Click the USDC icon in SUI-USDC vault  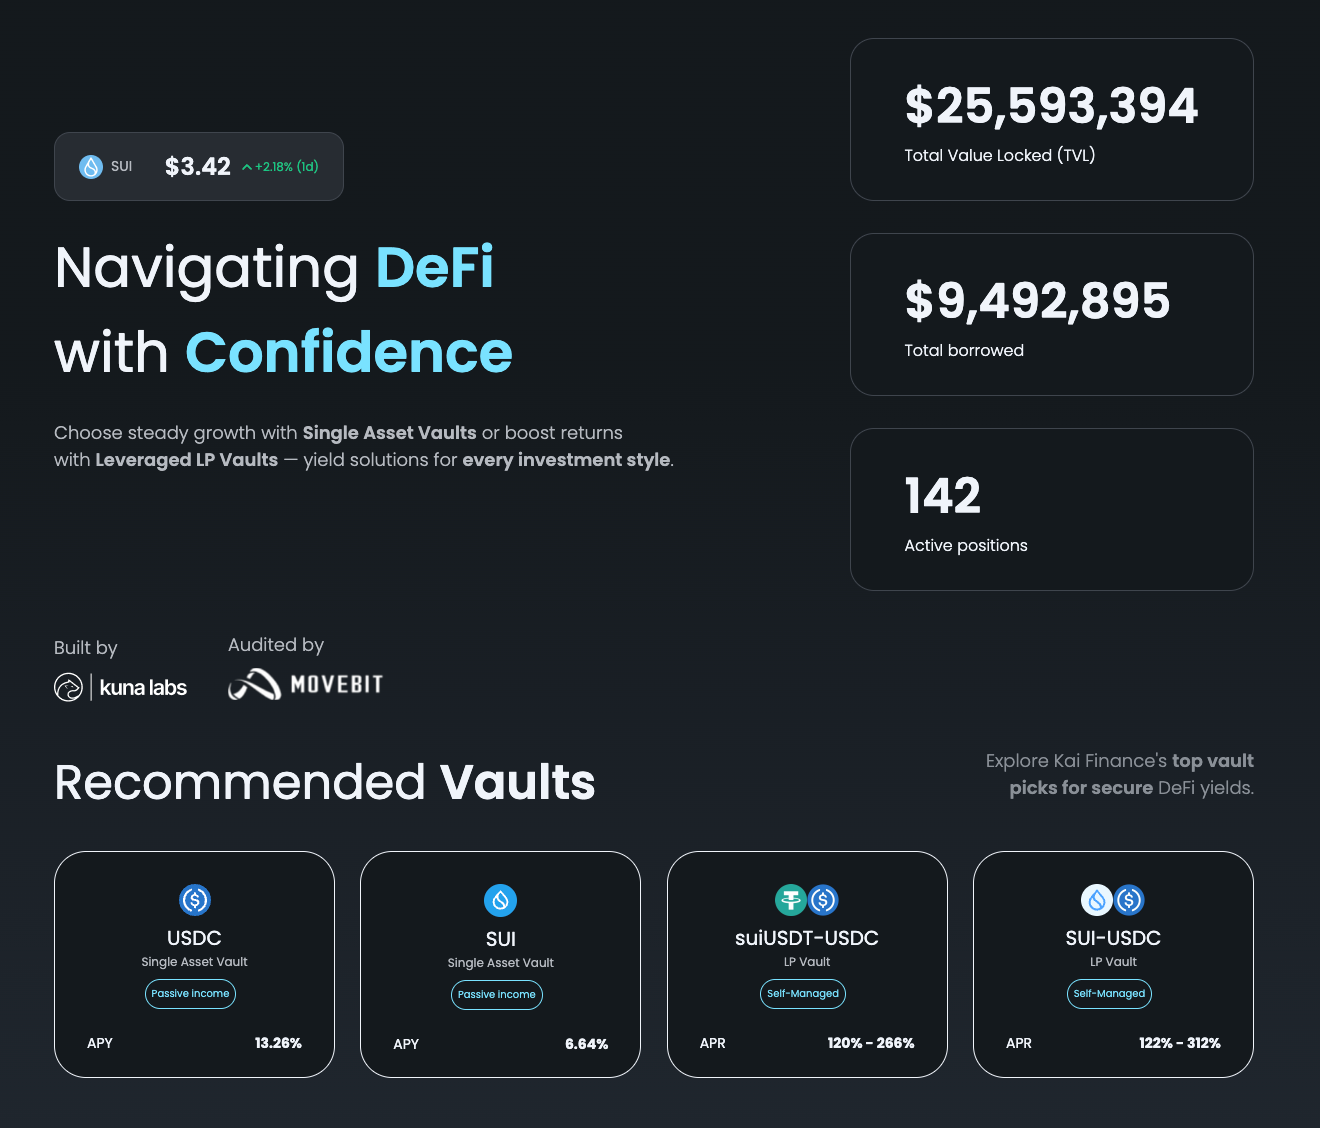click(x=1129, y=900)
